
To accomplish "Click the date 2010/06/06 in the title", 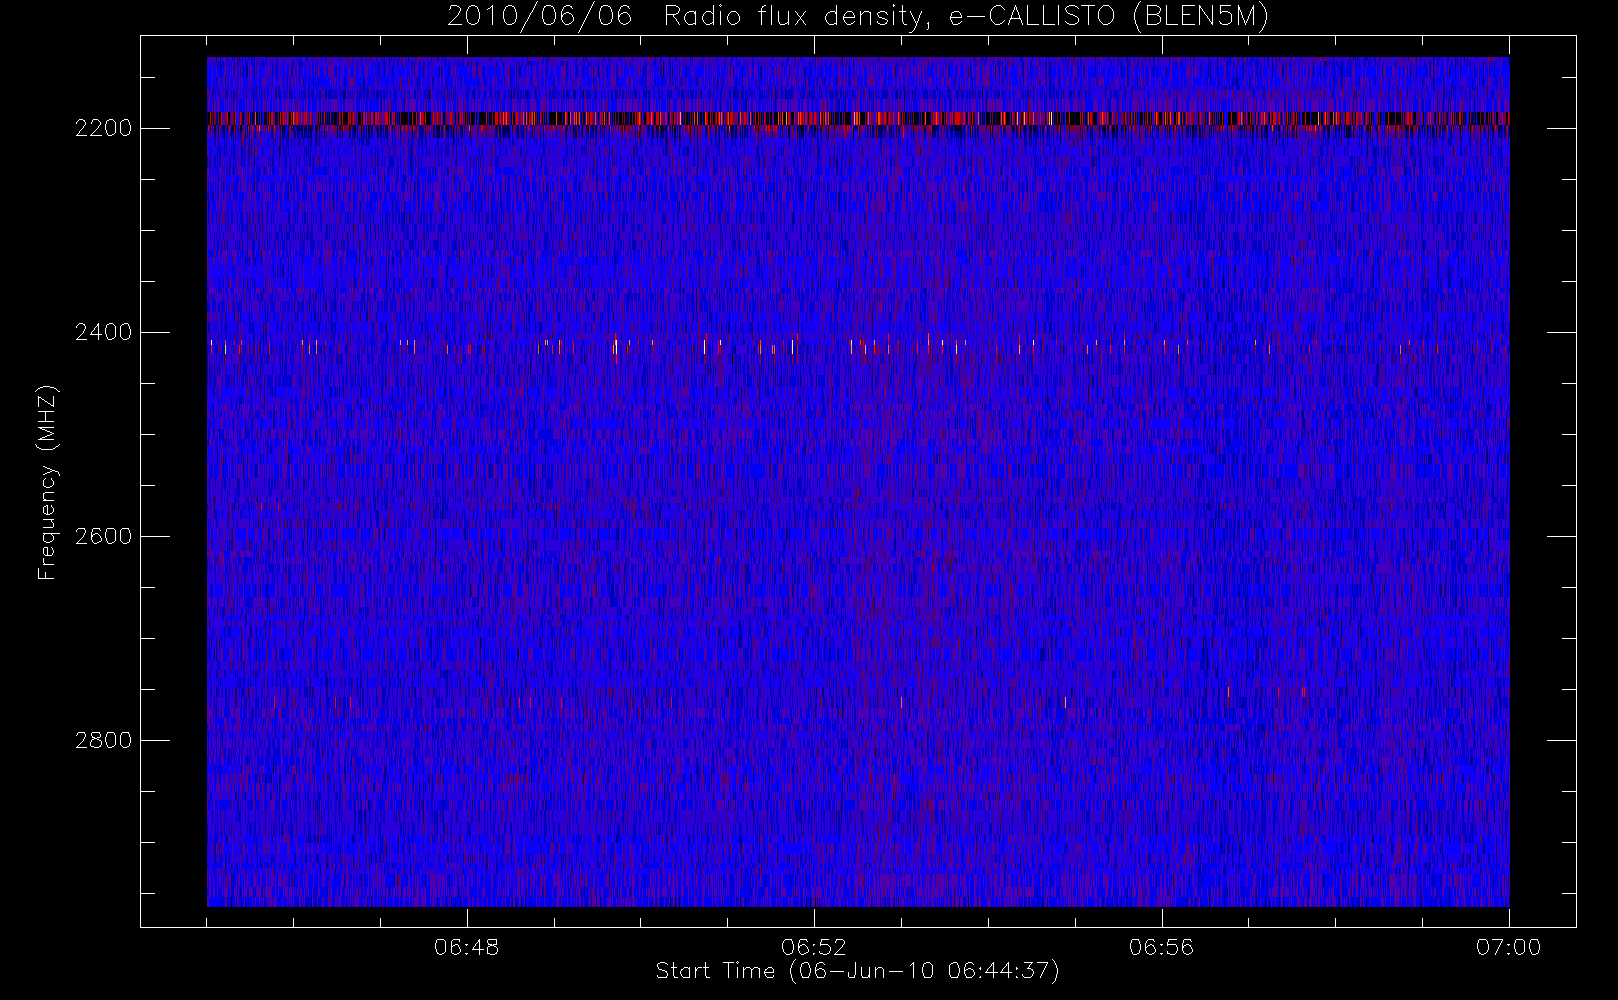I will tap(540, 16).
